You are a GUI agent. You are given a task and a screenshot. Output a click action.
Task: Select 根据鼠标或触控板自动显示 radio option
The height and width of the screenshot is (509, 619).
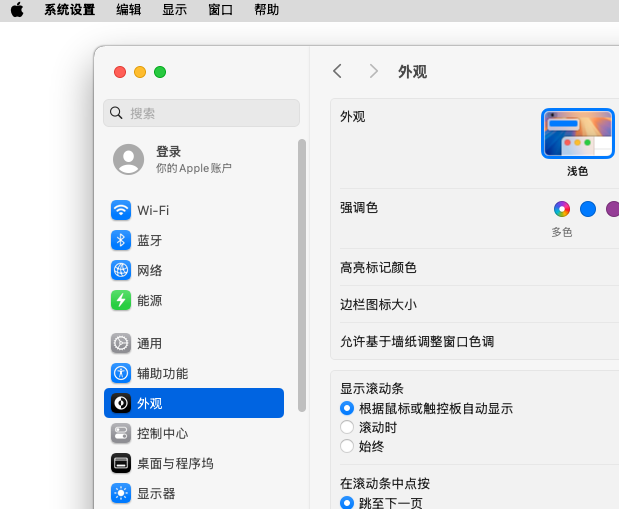[347, 408]
